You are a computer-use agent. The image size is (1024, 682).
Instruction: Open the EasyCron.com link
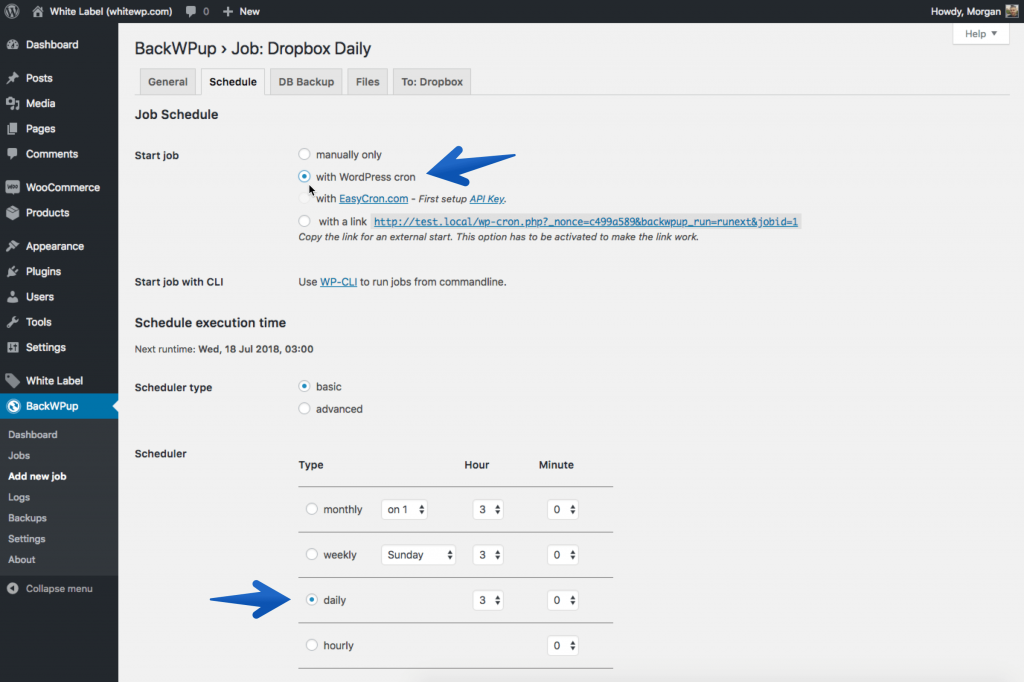(x=374, y=199)
